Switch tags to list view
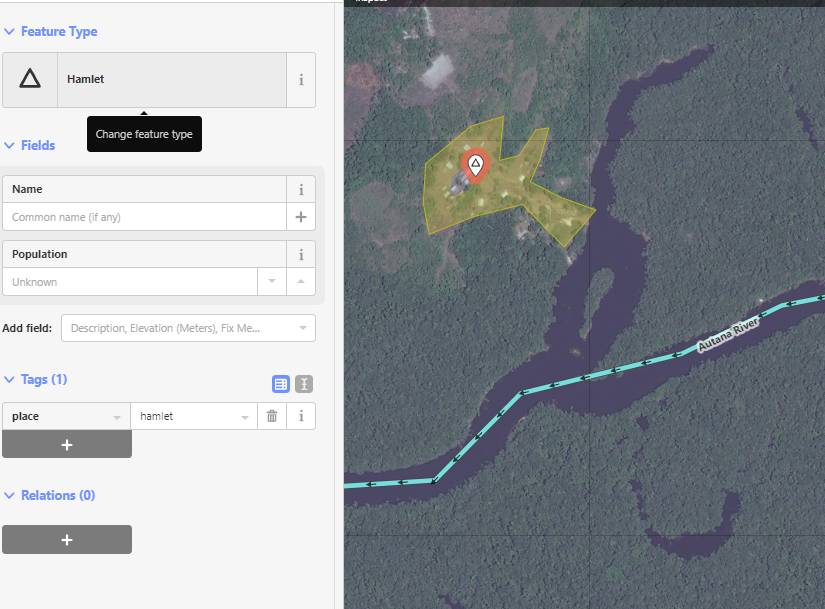Screen dimensions: 825x609 coord(281,384)
